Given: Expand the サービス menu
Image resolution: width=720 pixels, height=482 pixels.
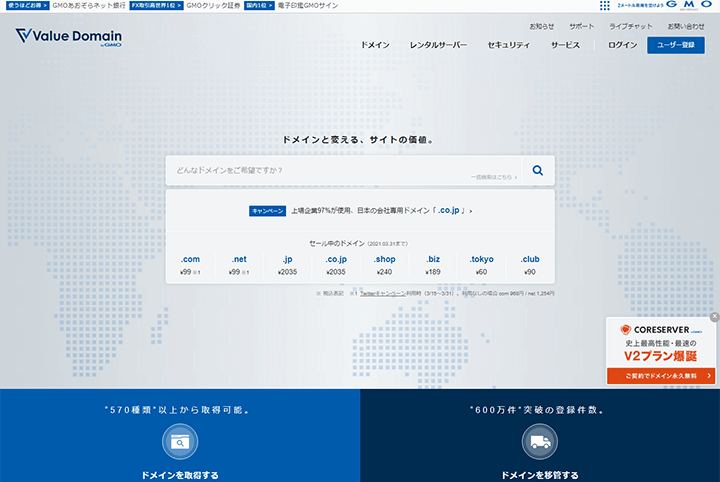Looking at the screenshot, I should pos(565,46).
